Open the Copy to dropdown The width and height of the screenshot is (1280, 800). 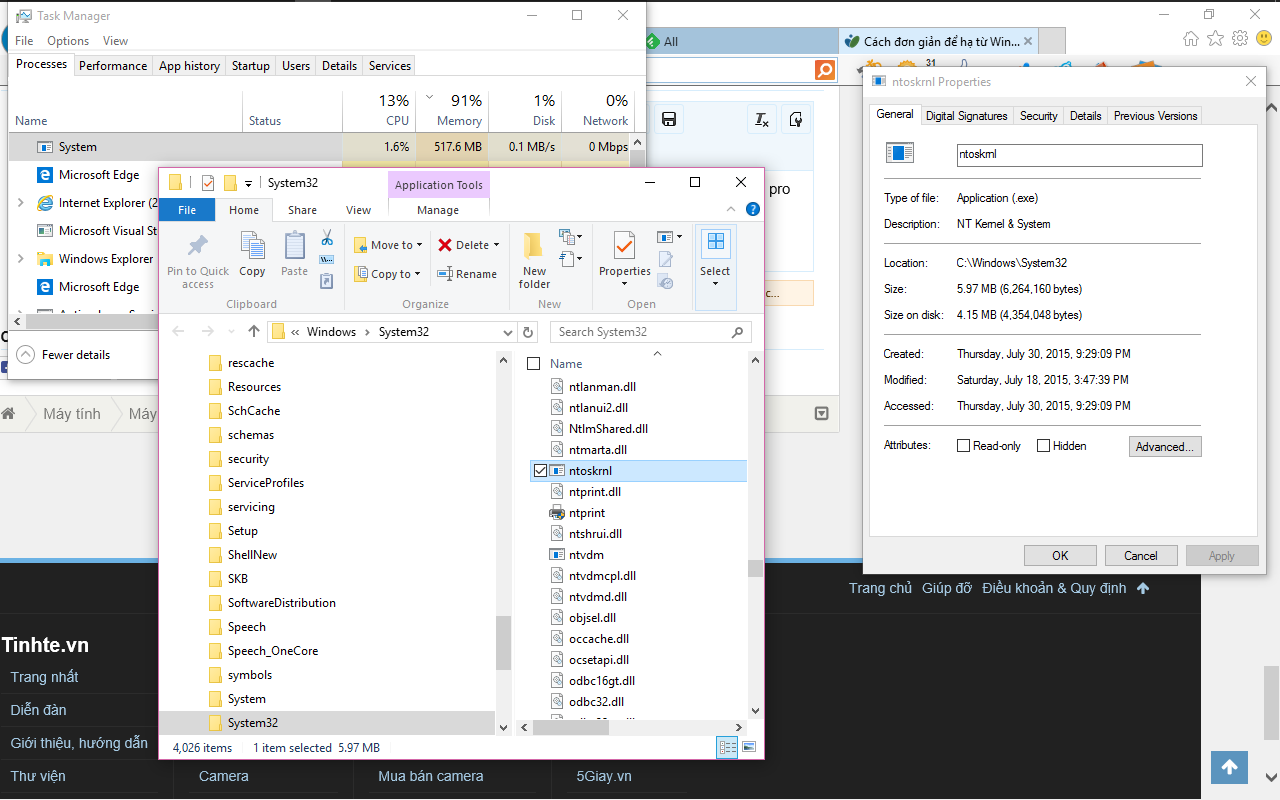coord(388,274)
